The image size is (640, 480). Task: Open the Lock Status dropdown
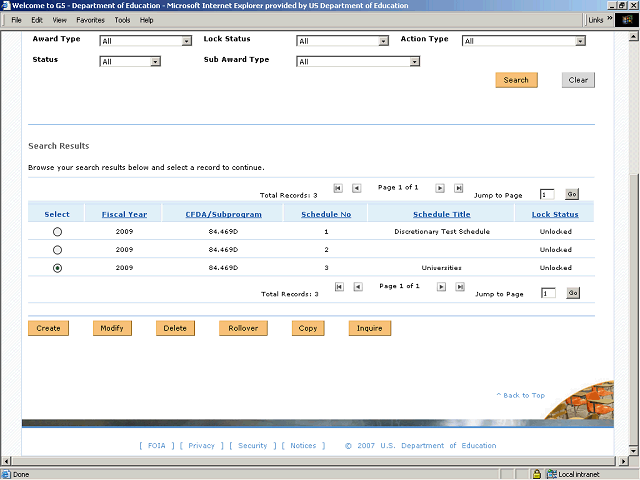(342, 41)
